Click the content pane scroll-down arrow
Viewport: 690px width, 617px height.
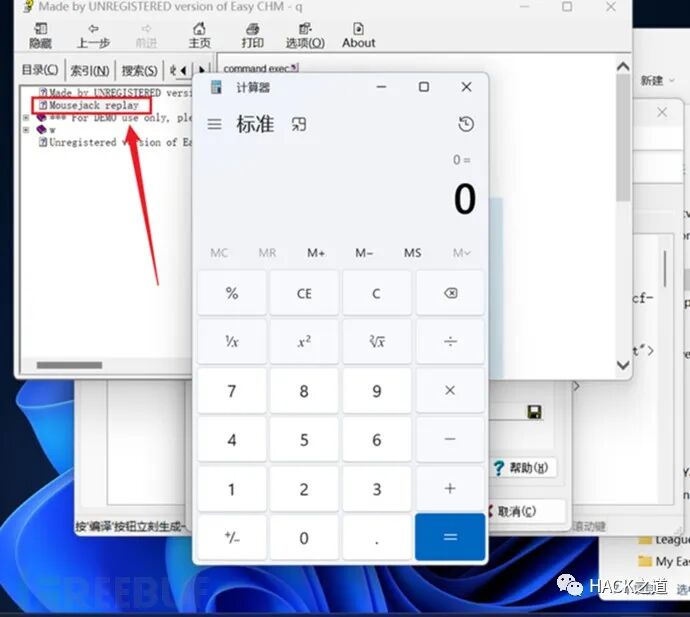click(623, 364)
